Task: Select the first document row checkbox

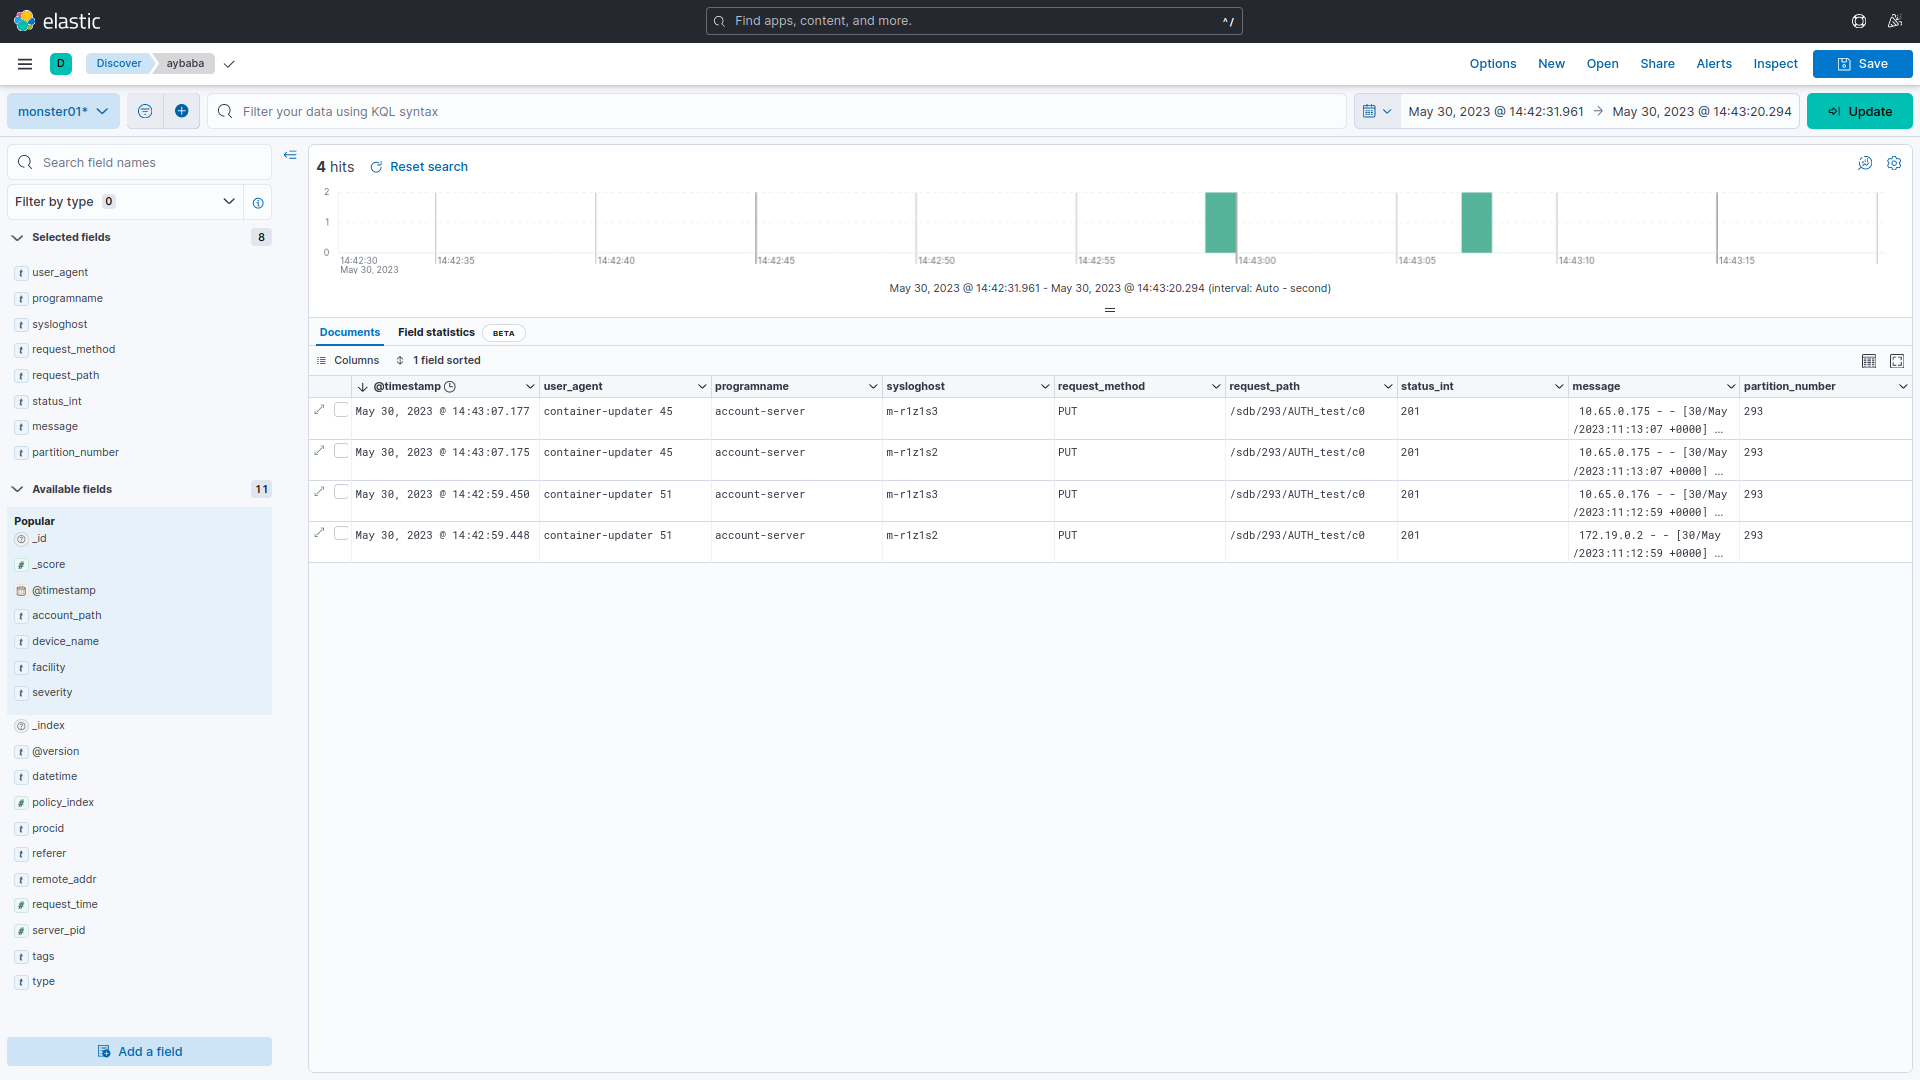Action: [341, 410]
